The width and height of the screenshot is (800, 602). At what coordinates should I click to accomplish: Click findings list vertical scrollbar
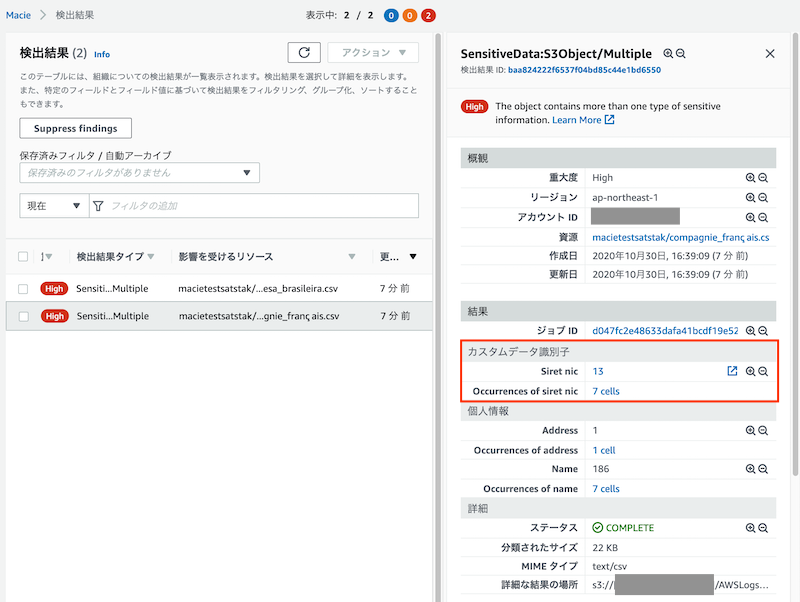point(438,316)
